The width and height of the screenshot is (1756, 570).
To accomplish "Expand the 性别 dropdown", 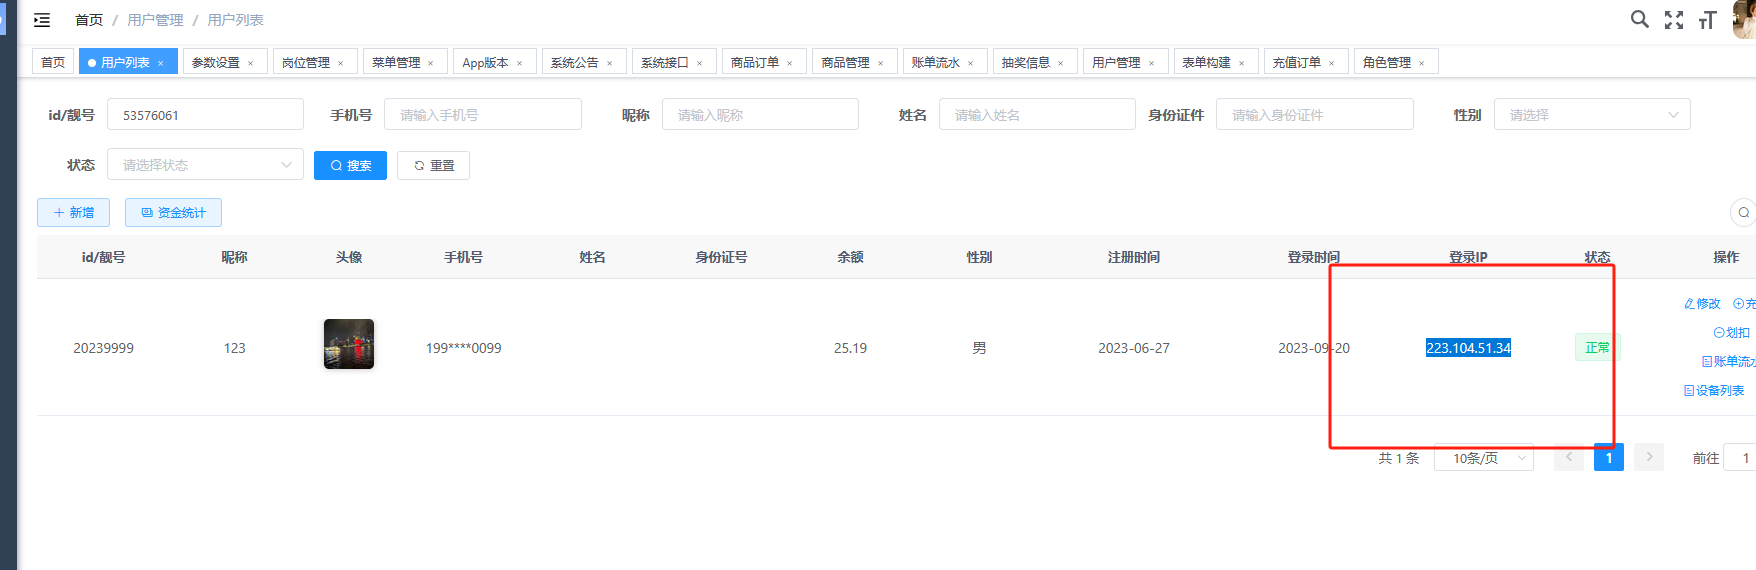I will pyautogui.click(x=1591, y=115).
